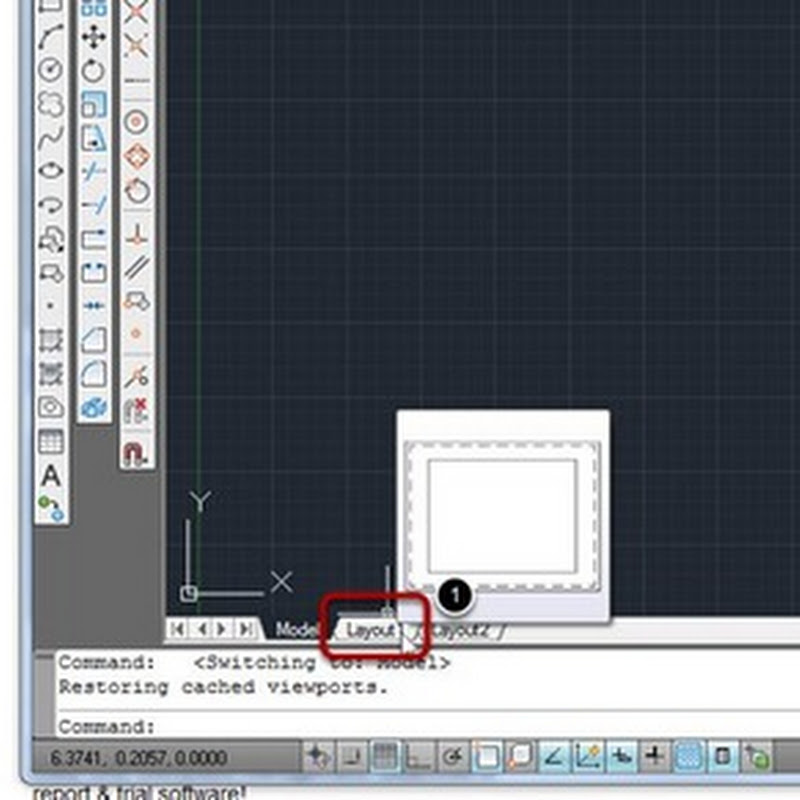Toggle Infer Constraints in status bar

[318, 756]
